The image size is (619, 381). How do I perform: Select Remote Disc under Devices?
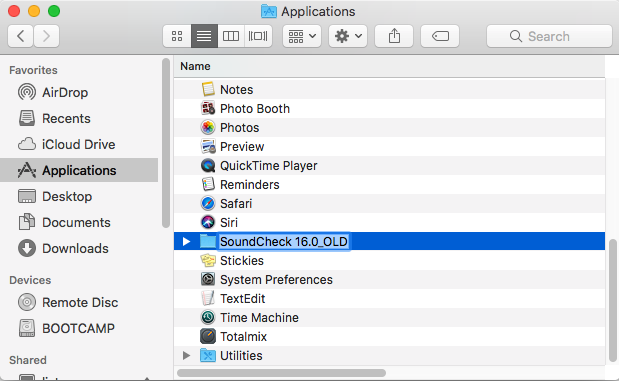(79, 302)
